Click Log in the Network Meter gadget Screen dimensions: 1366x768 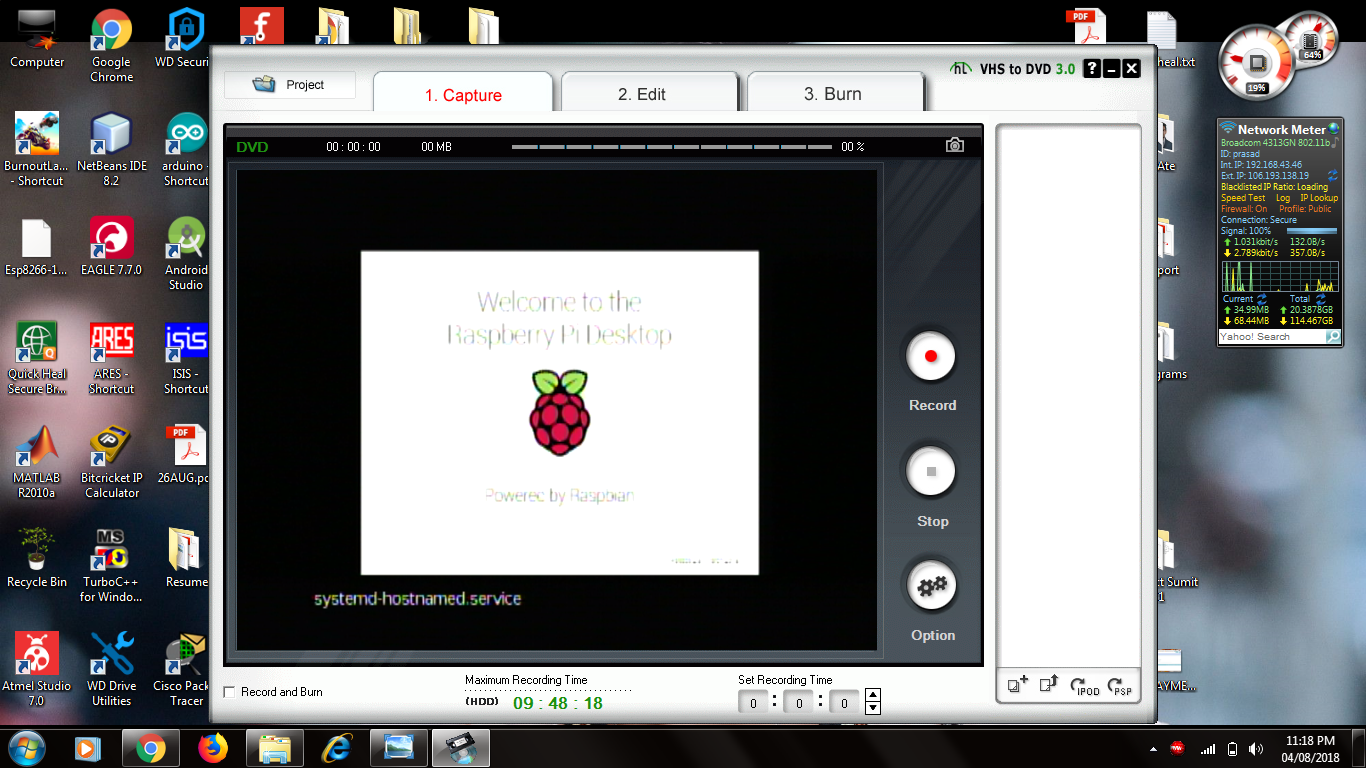point(1283,198)
